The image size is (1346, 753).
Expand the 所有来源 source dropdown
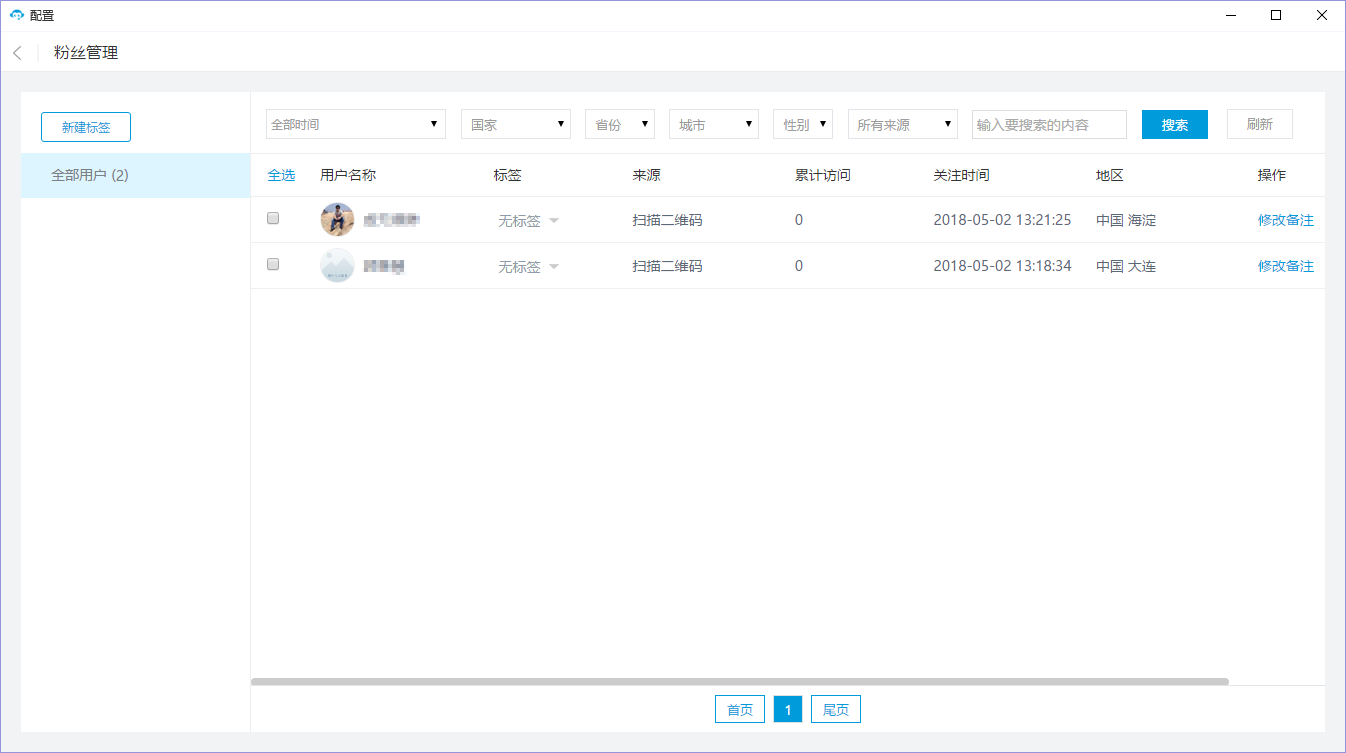902,124
